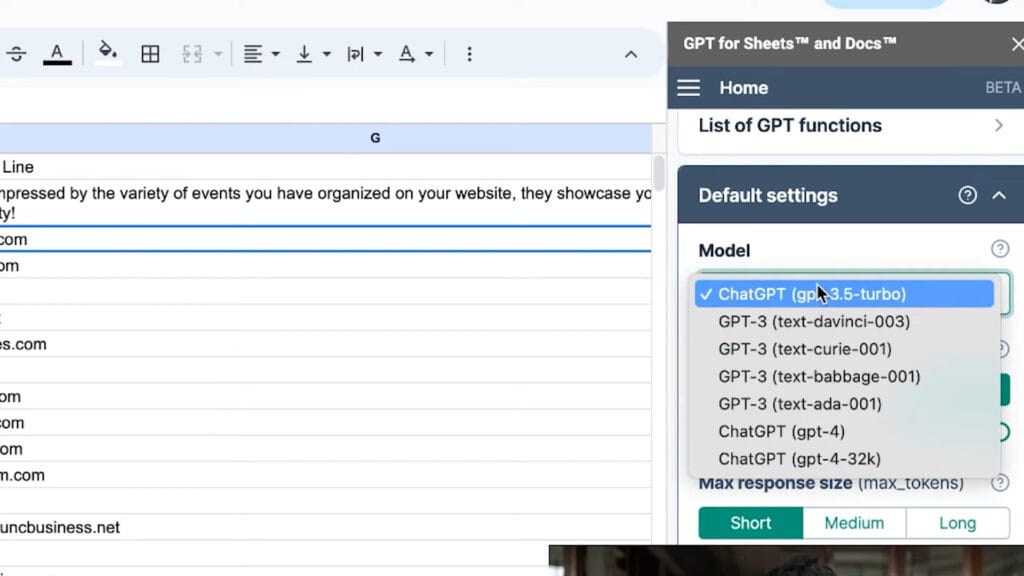The image size is (1024, 576).
Task: Click cell containing 'uncbusiness.net'
Action: click(x=325, y=527)
